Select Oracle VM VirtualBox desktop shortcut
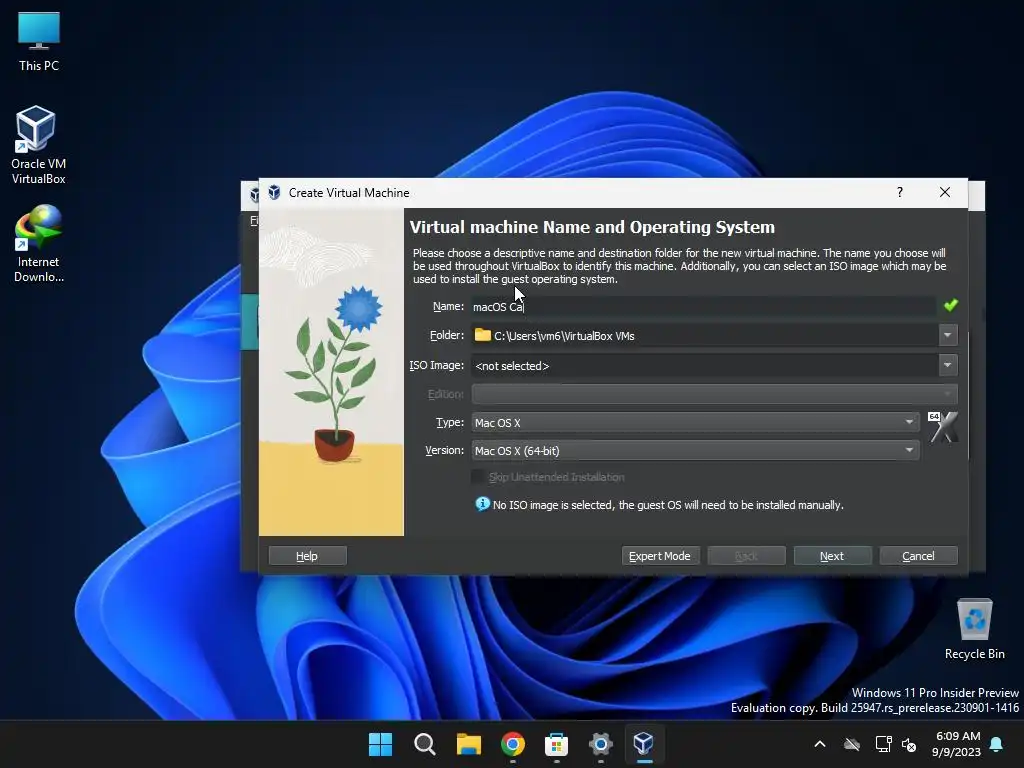Screen dimensions: 1024x768 pos(38,145)
